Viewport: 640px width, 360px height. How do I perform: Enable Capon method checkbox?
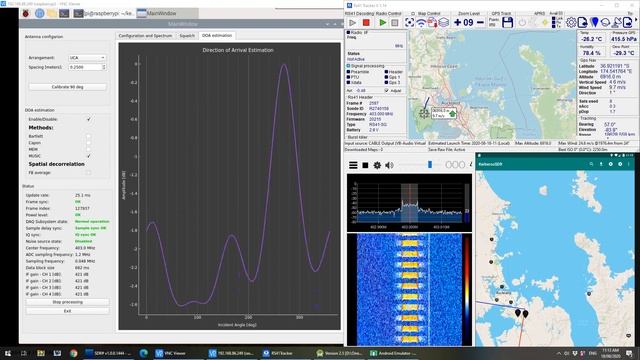89,143
